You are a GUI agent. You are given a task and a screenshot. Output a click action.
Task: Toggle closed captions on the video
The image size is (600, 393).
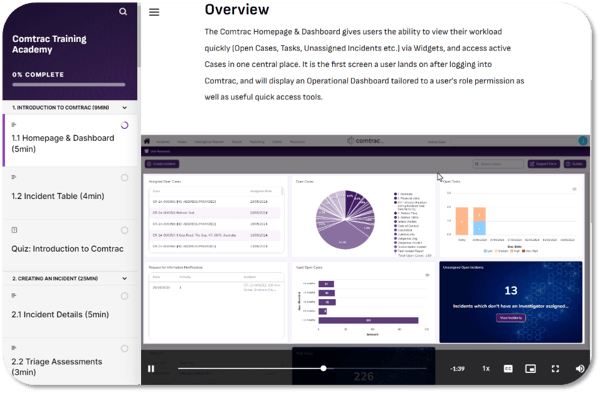[x=508, y=369]
